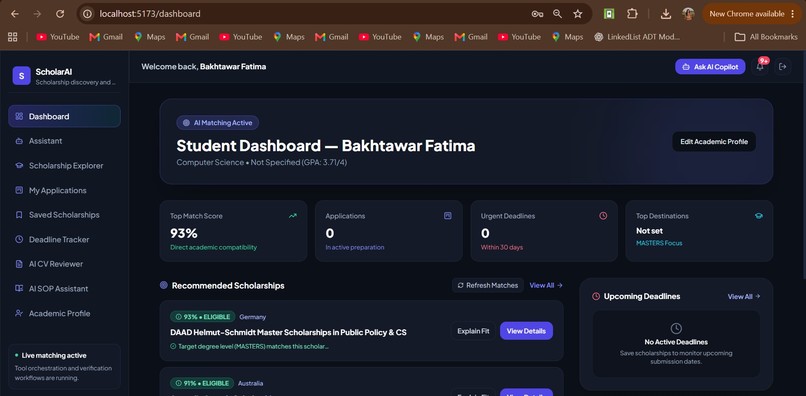Click Explain Fit for DAAD Helmut-Schmidt scholarship
Screen dimensions: 806x396
pos(473,331)
